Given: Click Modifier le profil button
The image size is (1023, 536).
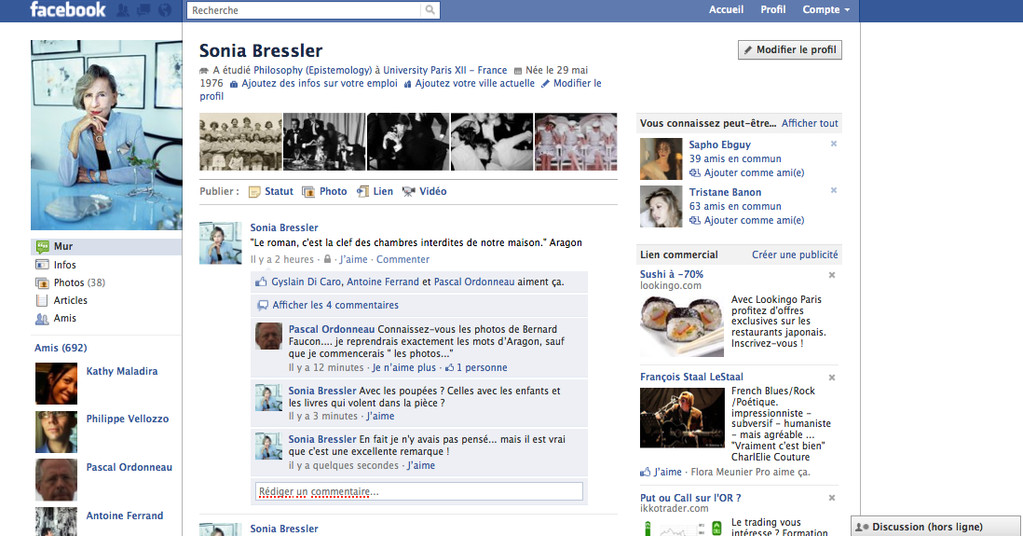Looking at the screenshot, I should tap(789, 50).
